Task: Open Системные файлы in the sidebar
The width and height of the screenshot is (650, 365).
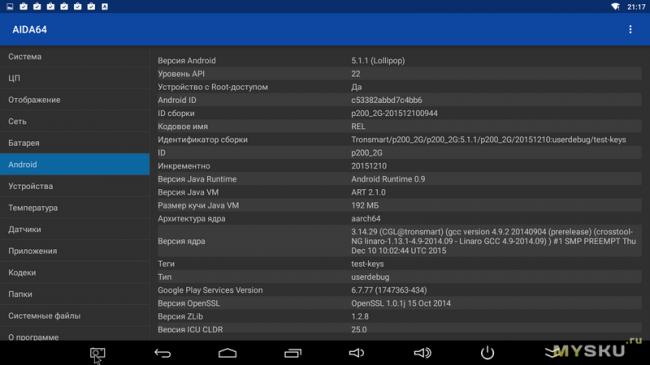Action: [x=75, y=316]
